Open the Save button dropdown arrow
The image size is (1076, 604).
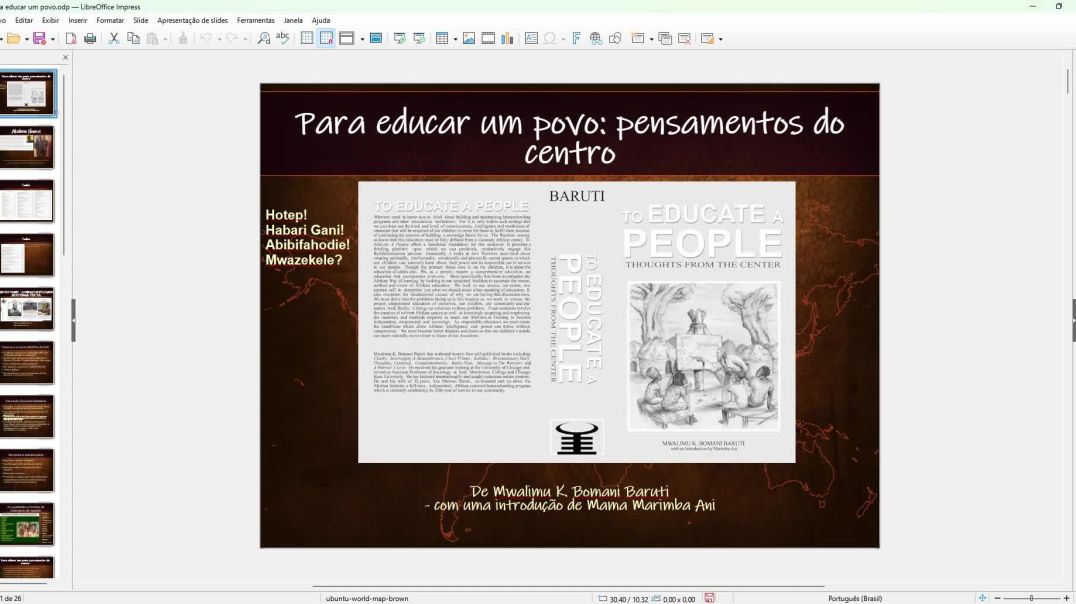[51, 39]
